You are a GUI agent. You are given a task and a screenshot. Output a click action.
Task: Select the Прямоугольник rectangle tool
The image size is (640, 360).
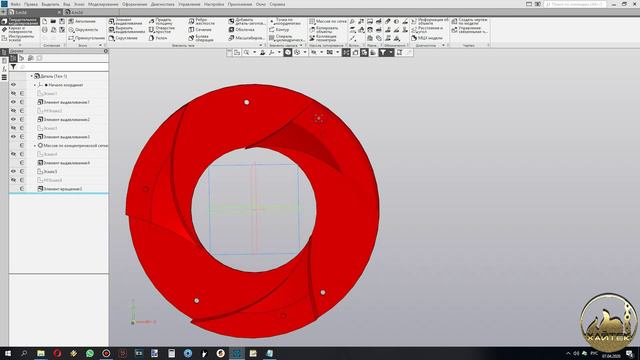click(x=86, y=38)
